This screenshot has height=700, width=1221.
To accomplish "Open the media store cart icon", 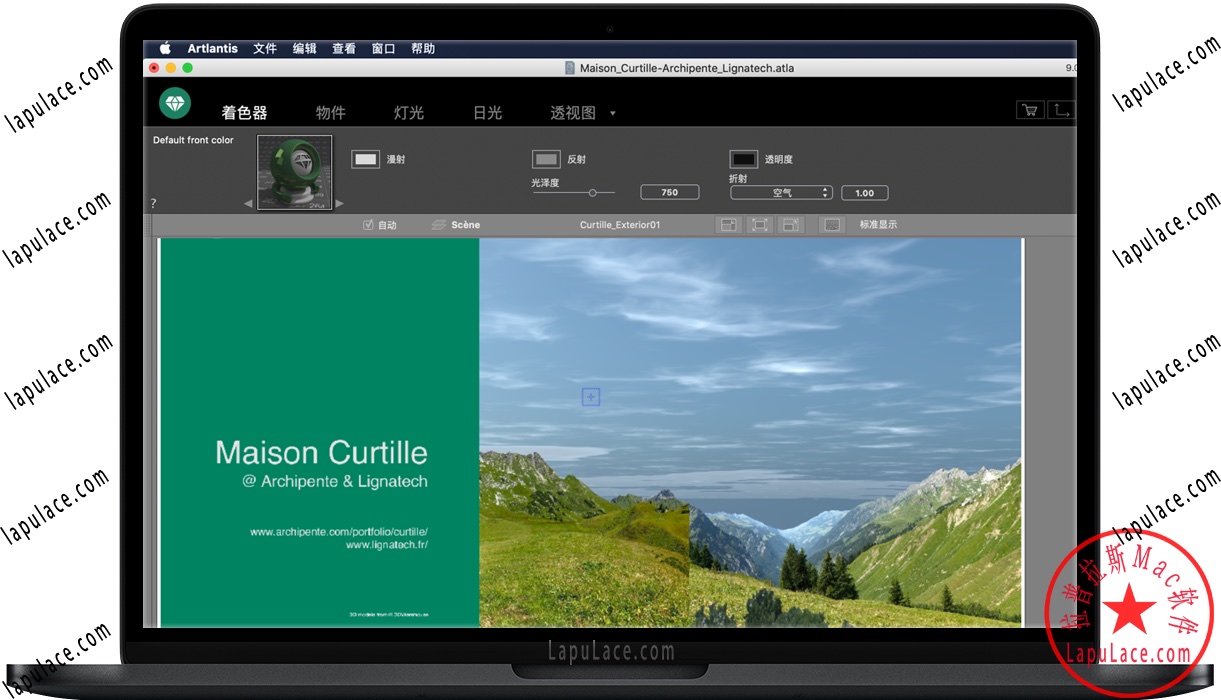I will click(1029, 109).
